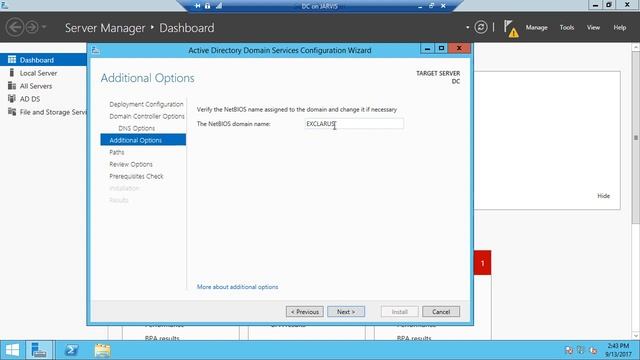Click the Windows Start button

[12, 350]
